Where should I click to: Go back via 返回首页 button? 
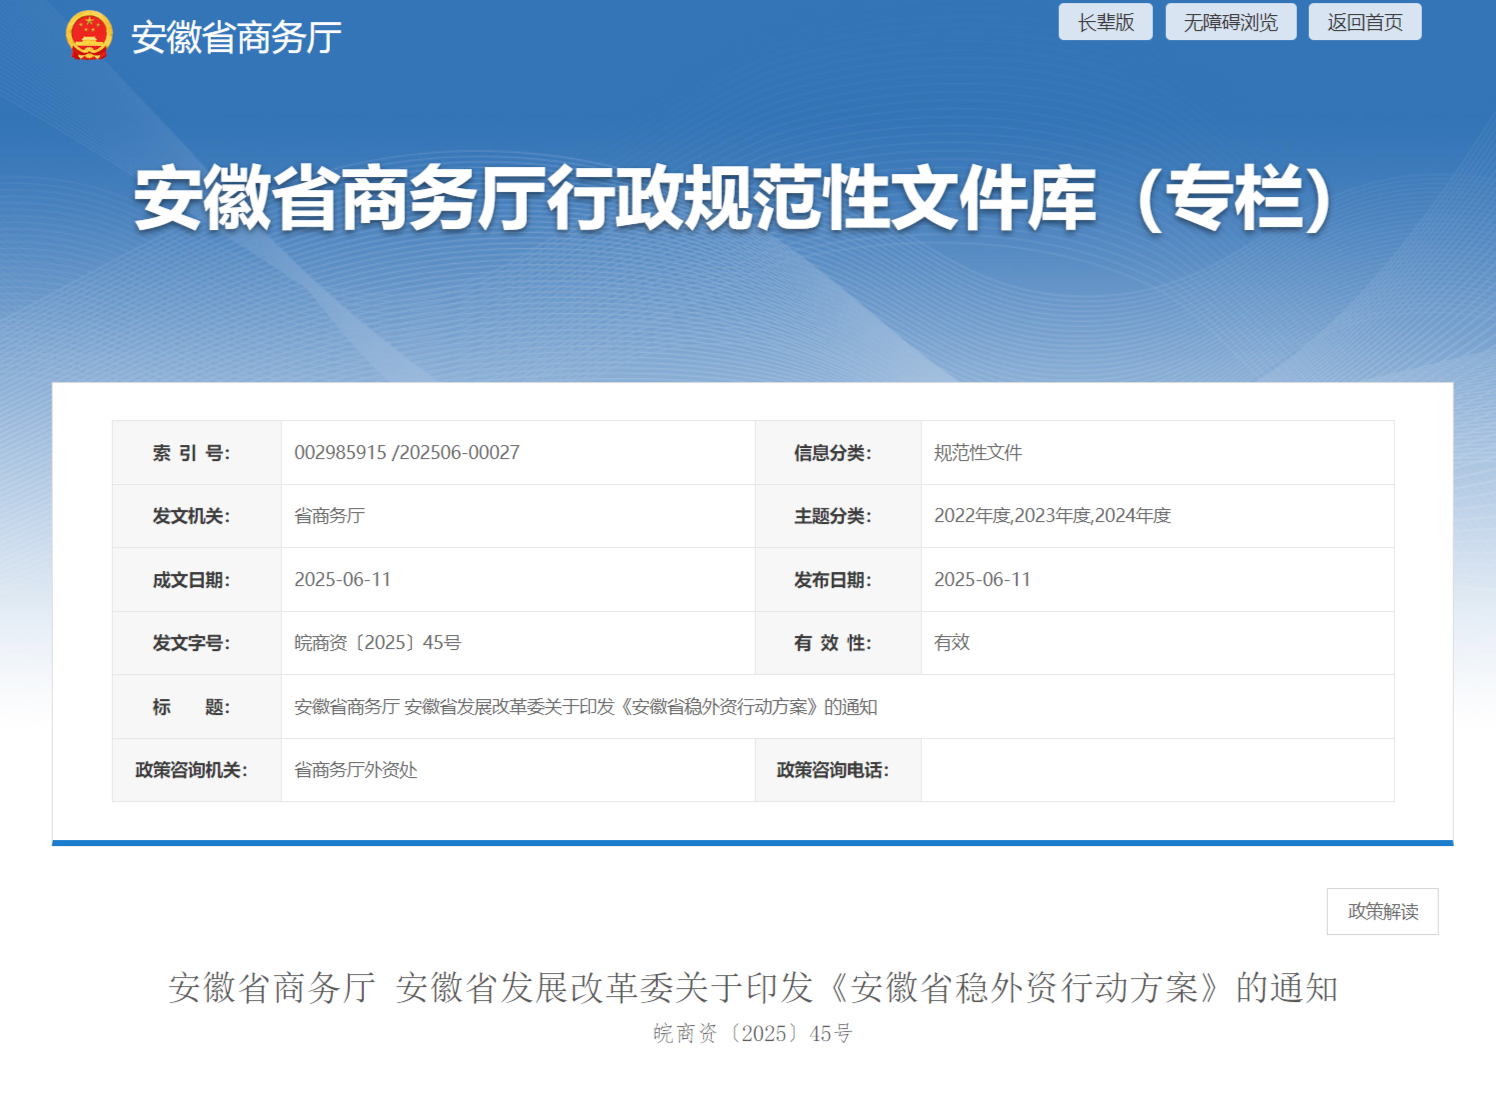1364,22
